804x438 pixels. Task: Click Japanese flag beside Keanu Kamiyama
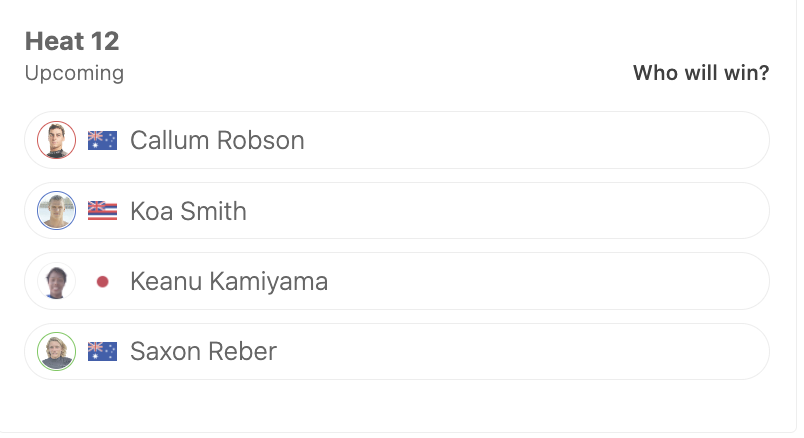point(103,282)
